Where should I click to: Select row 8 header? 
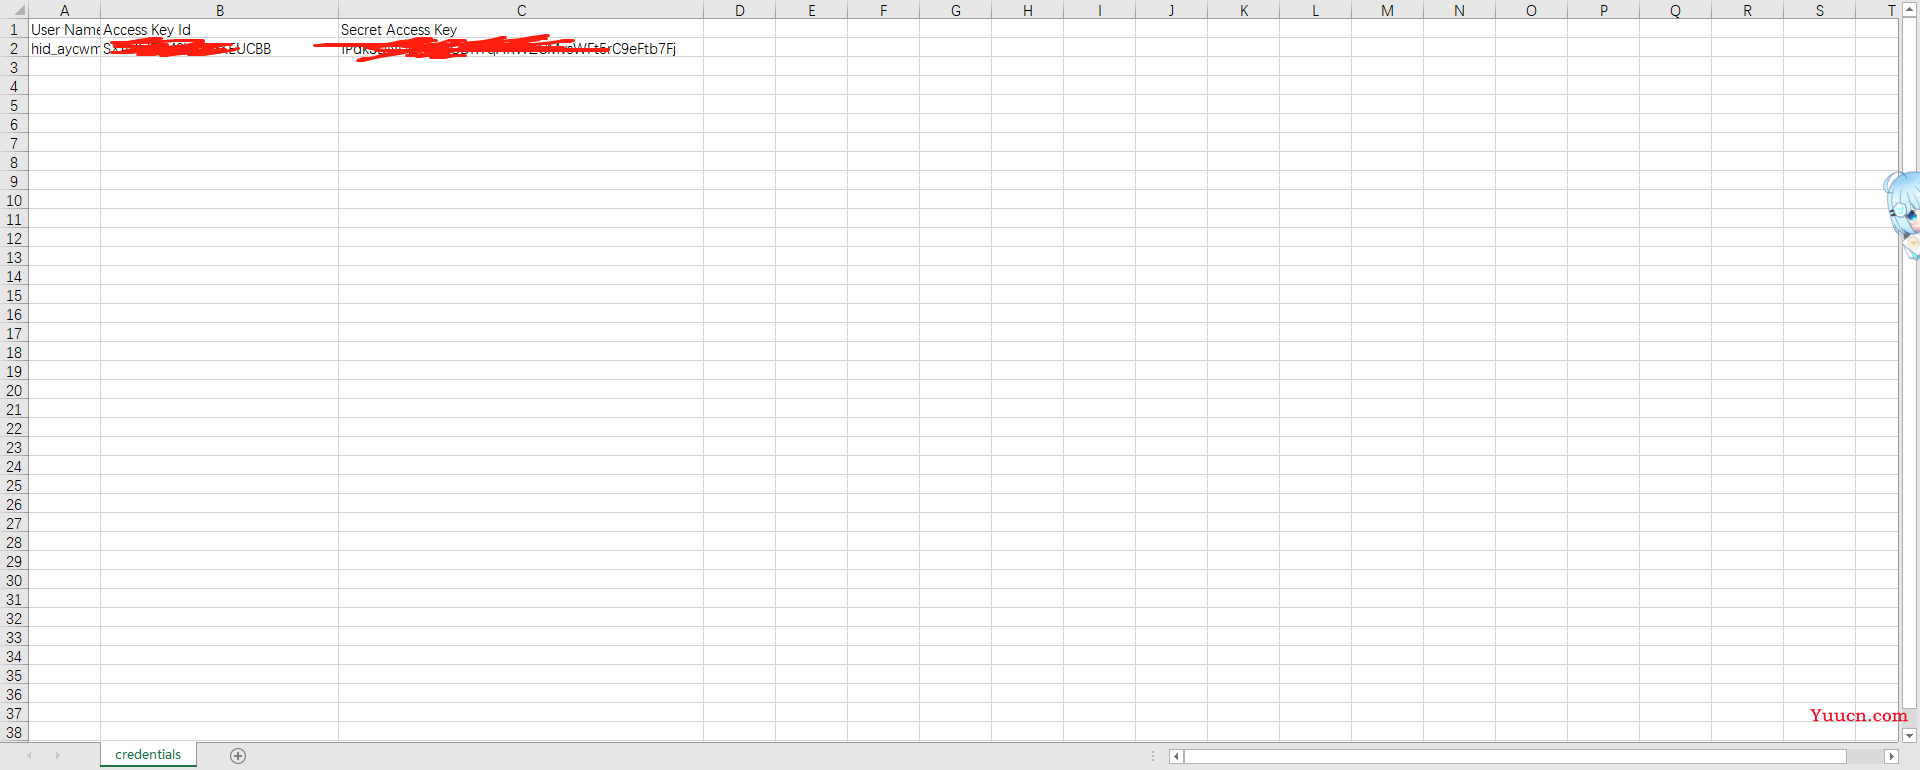click(14, 163)
